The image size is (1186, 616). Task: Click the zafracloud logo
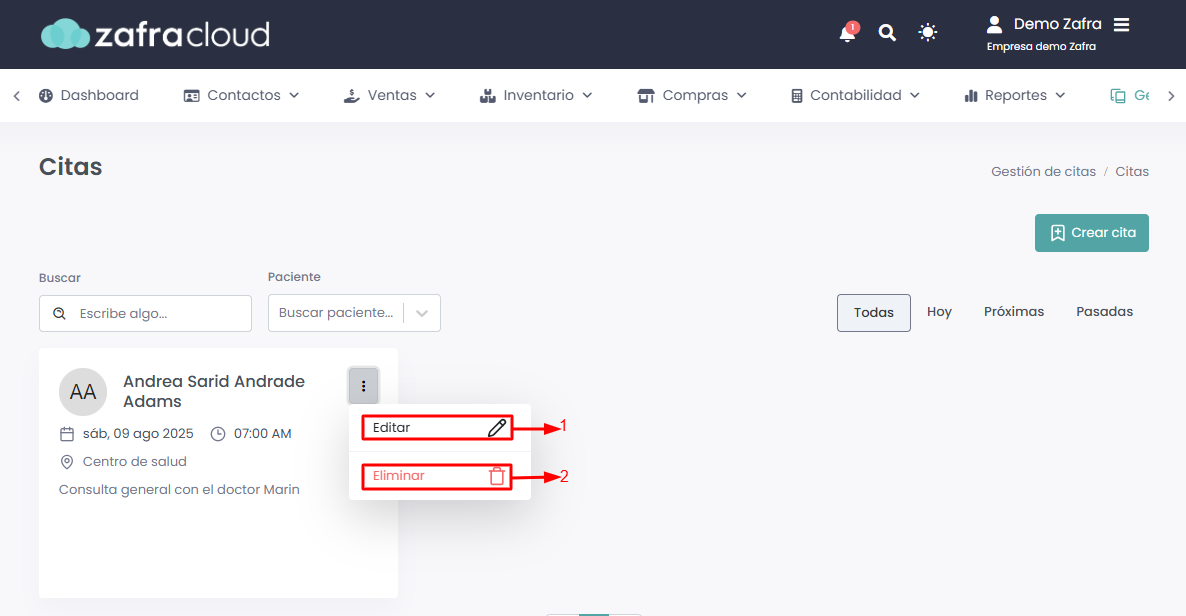coord(155,34)
